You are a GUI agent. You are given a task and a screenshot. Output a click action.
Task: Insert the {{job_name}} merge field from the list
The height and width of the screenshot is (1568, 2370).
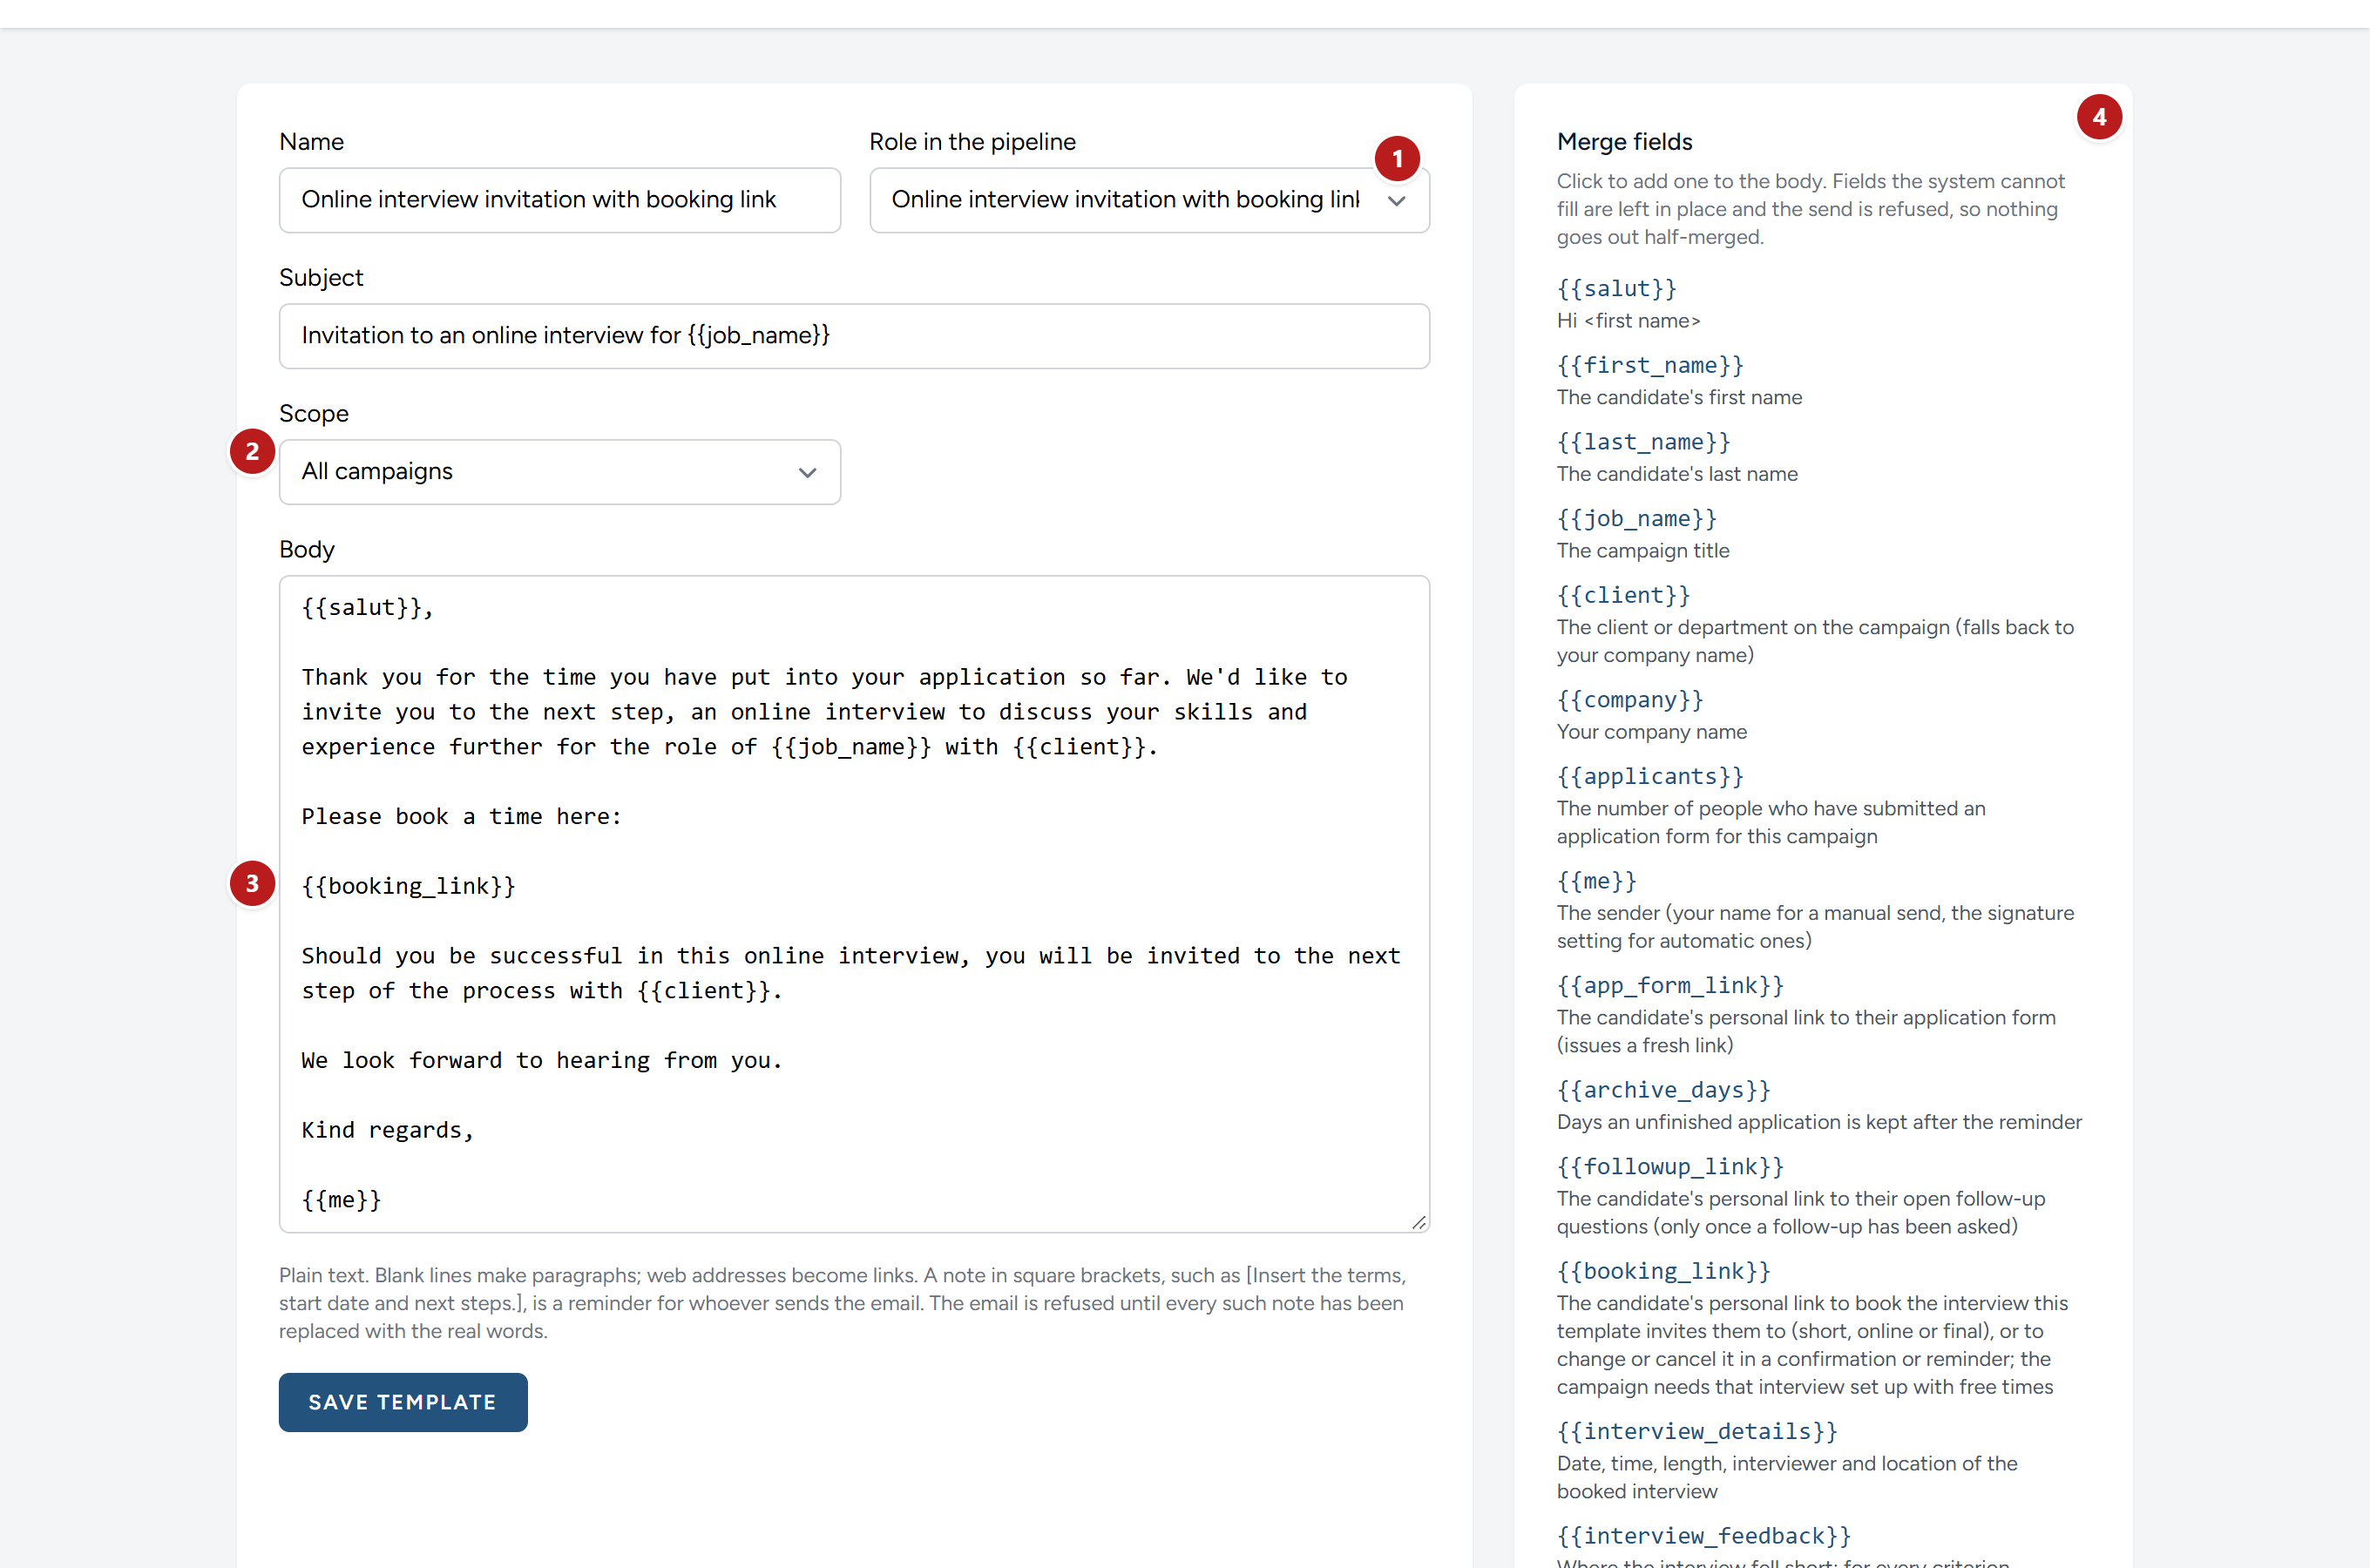click(1636, 519)
